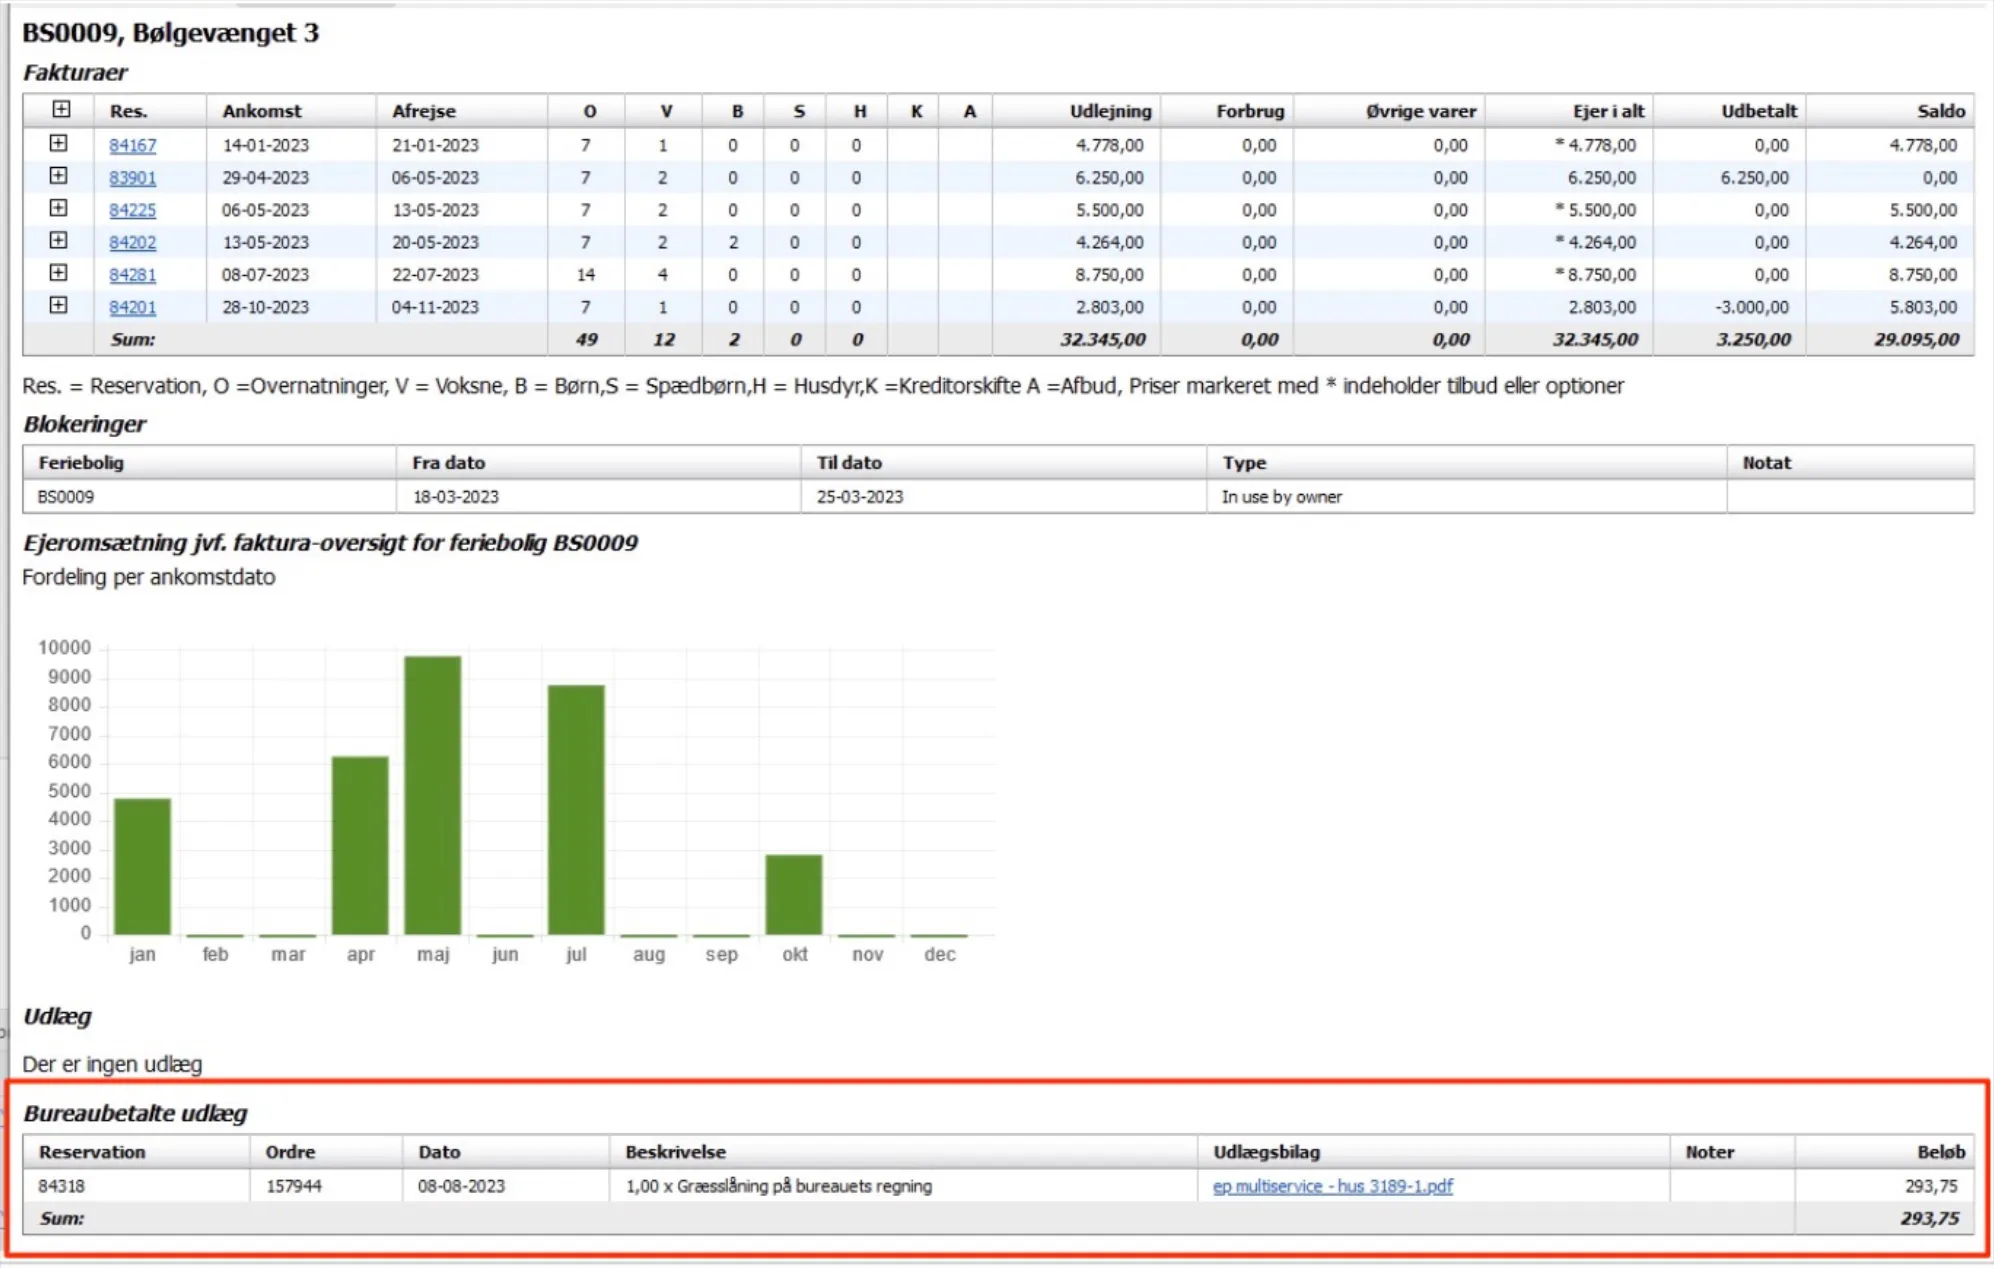
Task: Click the Forbrug value link for reservation 84281
Action: pyautogui.click(x=1261, y=274)
